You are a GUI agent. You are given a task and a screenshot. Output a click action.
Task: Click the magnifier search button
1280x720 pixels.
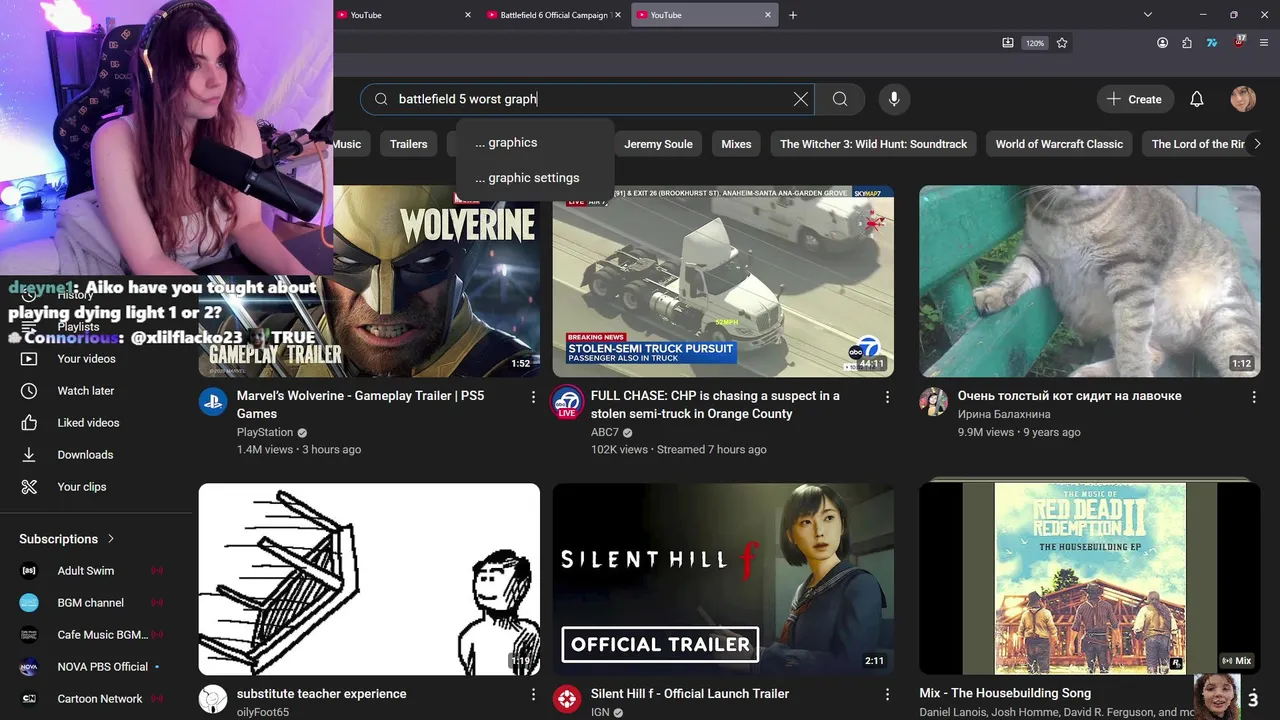(x=840, y=99)
